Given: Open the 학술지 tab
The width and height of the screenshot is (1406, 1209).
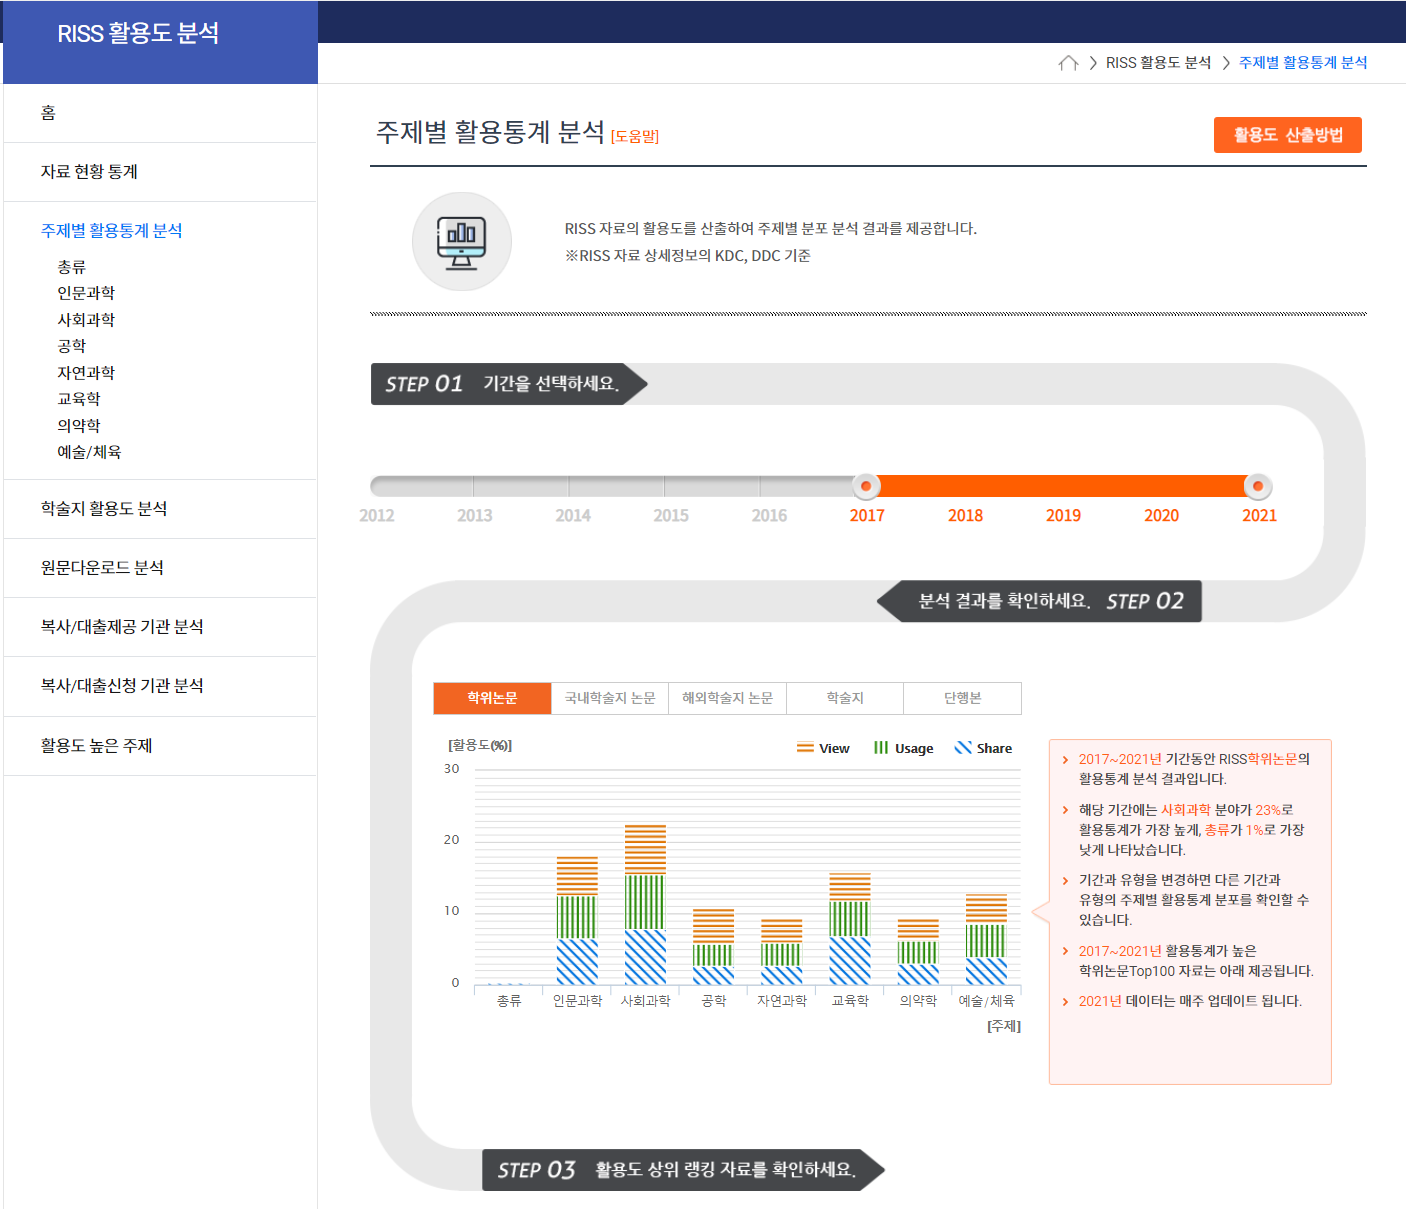Looking at the screenshot, I should [845, 698].
